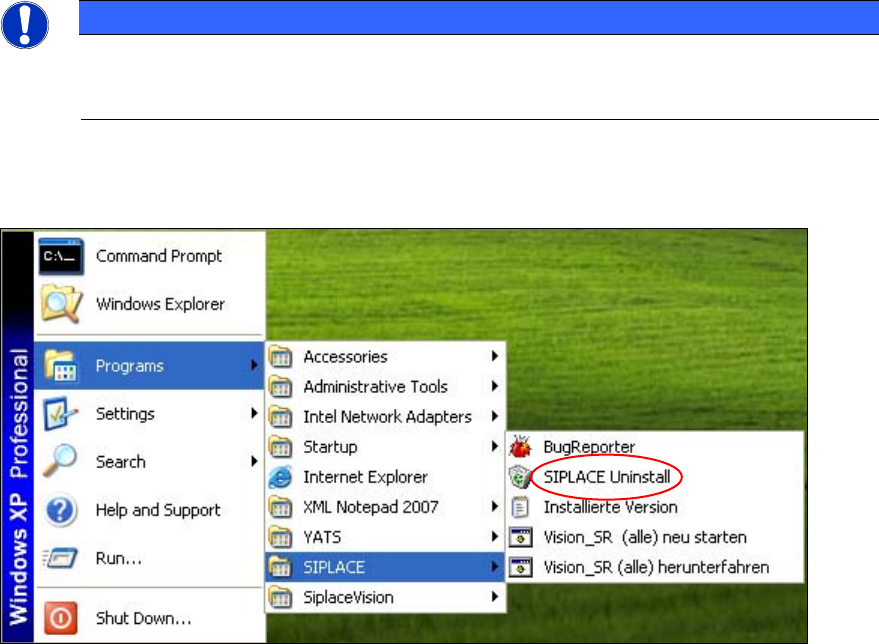The height and width of the screenshot is (644, 879).
Task: Choose the Search menu label
Action: pyautogui.click(x=121, y=462)
